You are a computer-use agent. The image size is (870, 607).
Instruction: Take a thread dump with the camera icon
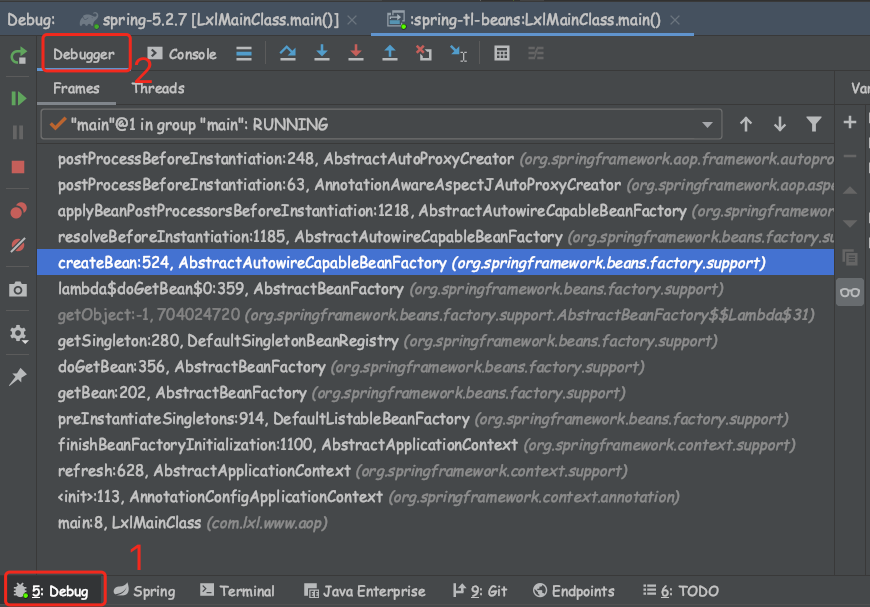tap(18, 289)
